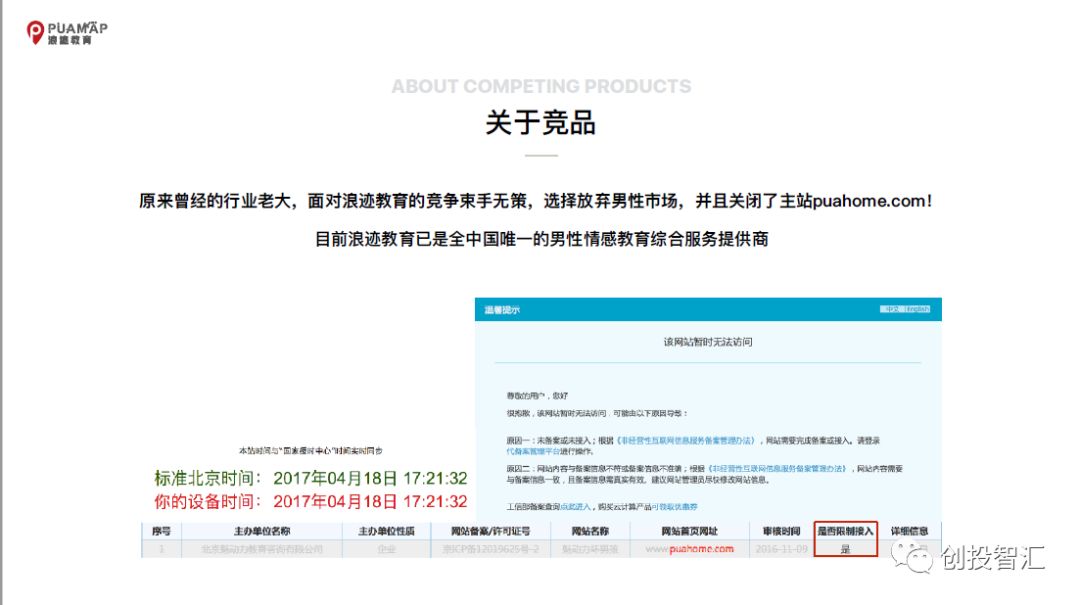Viewport: 1080px width, 605px height.
Task: Click the 点此进入 filing query link
Action: point(576,507)
